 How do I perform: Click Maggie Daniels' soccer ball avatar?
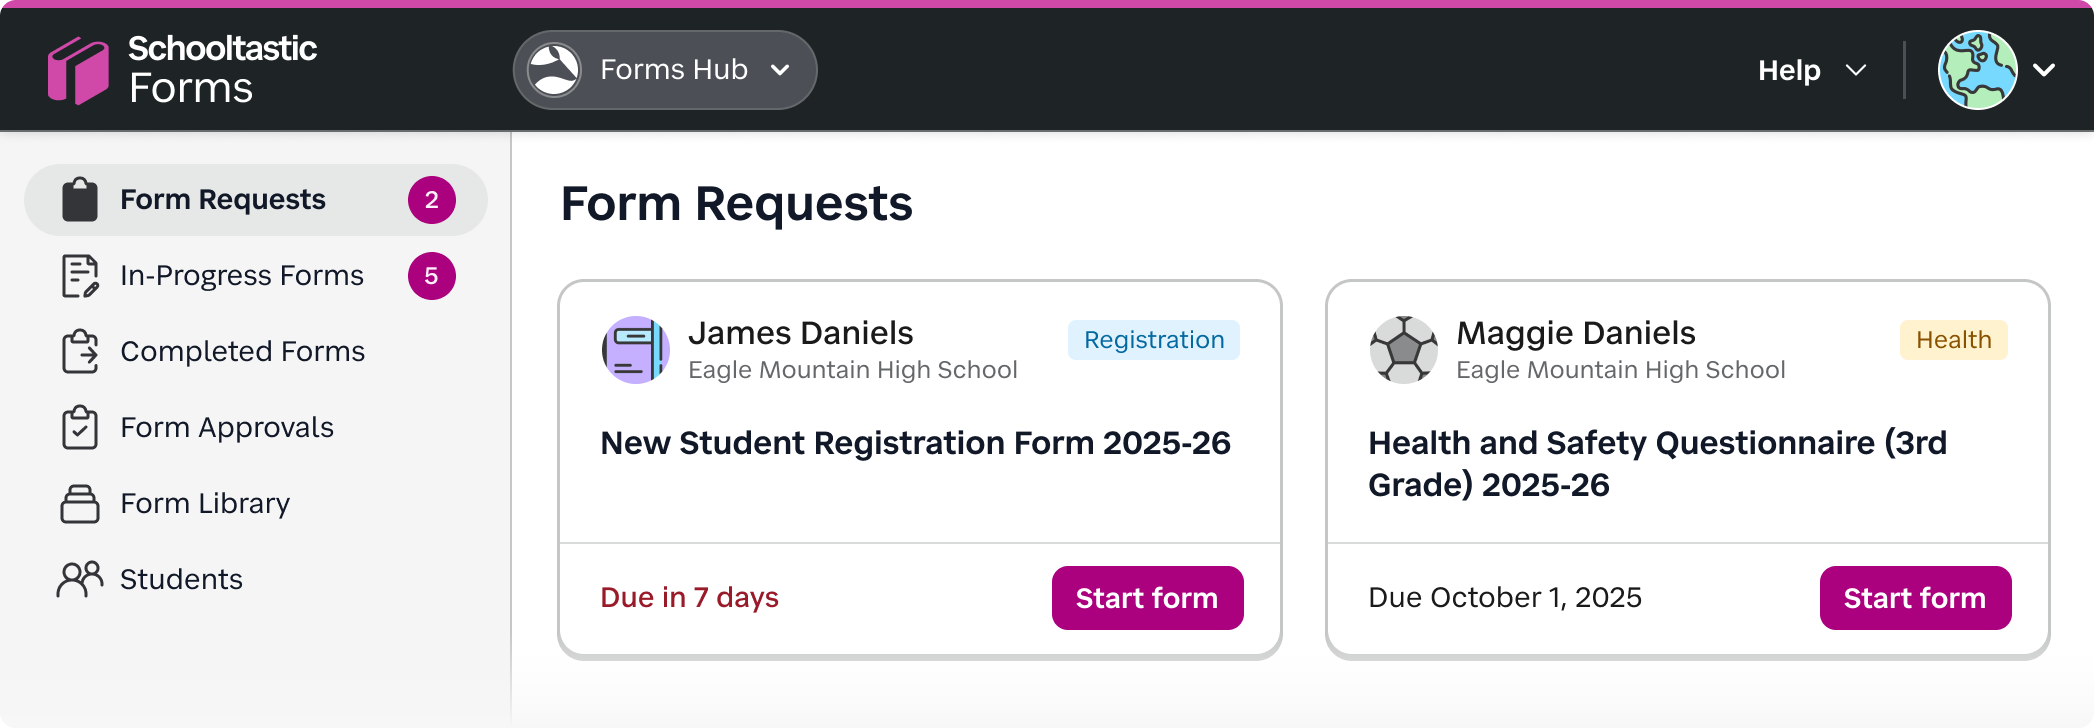pos(1403,349)
